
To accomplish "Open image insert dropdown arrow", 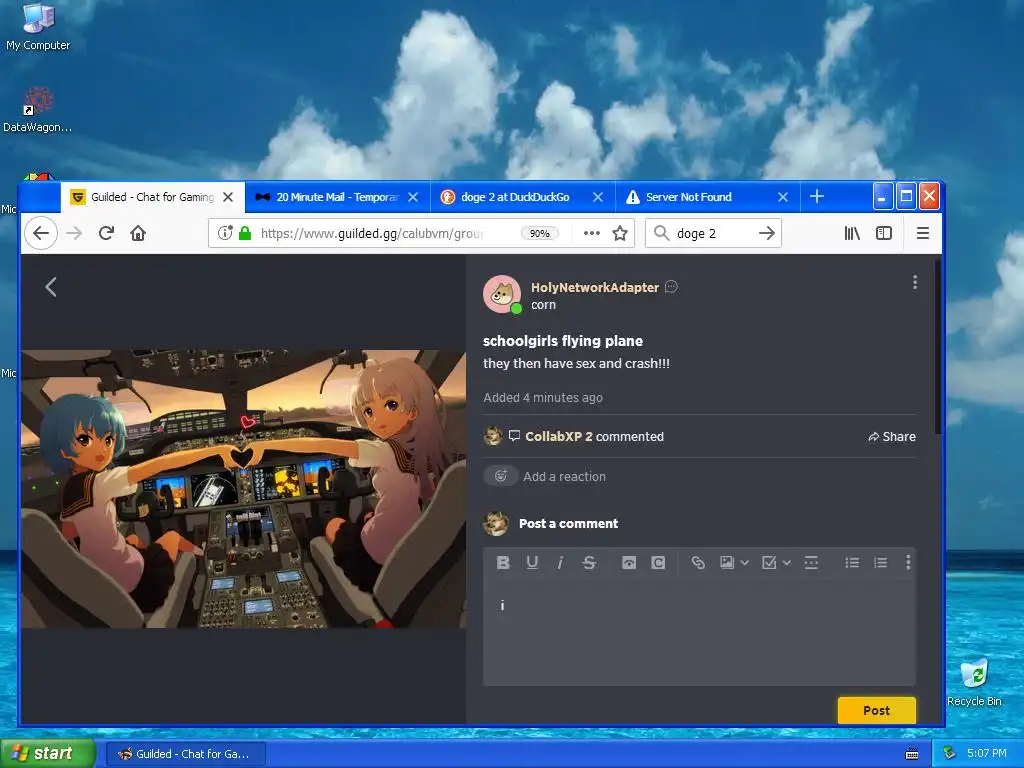I will (x=744, y=562).
